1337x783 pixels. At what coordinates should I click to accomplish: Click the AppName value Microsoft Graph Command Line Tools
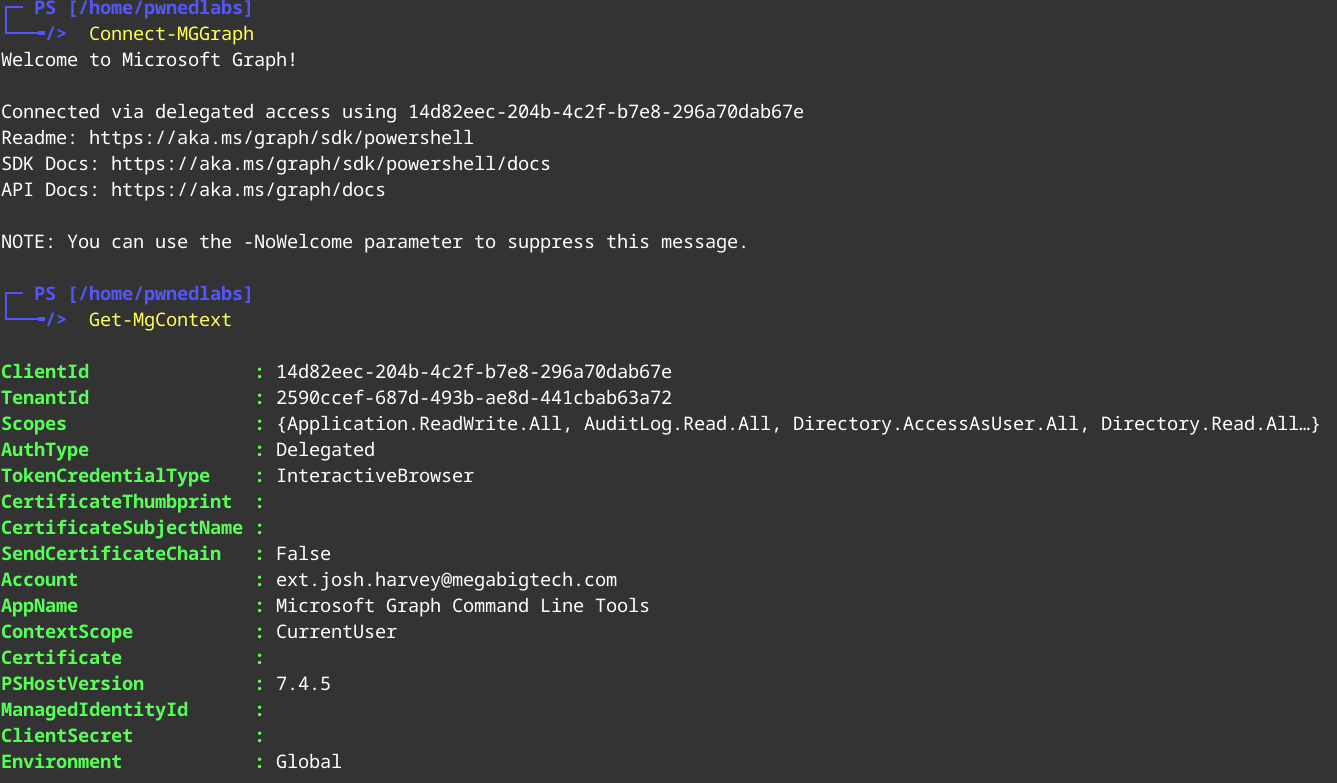[462, 606]
